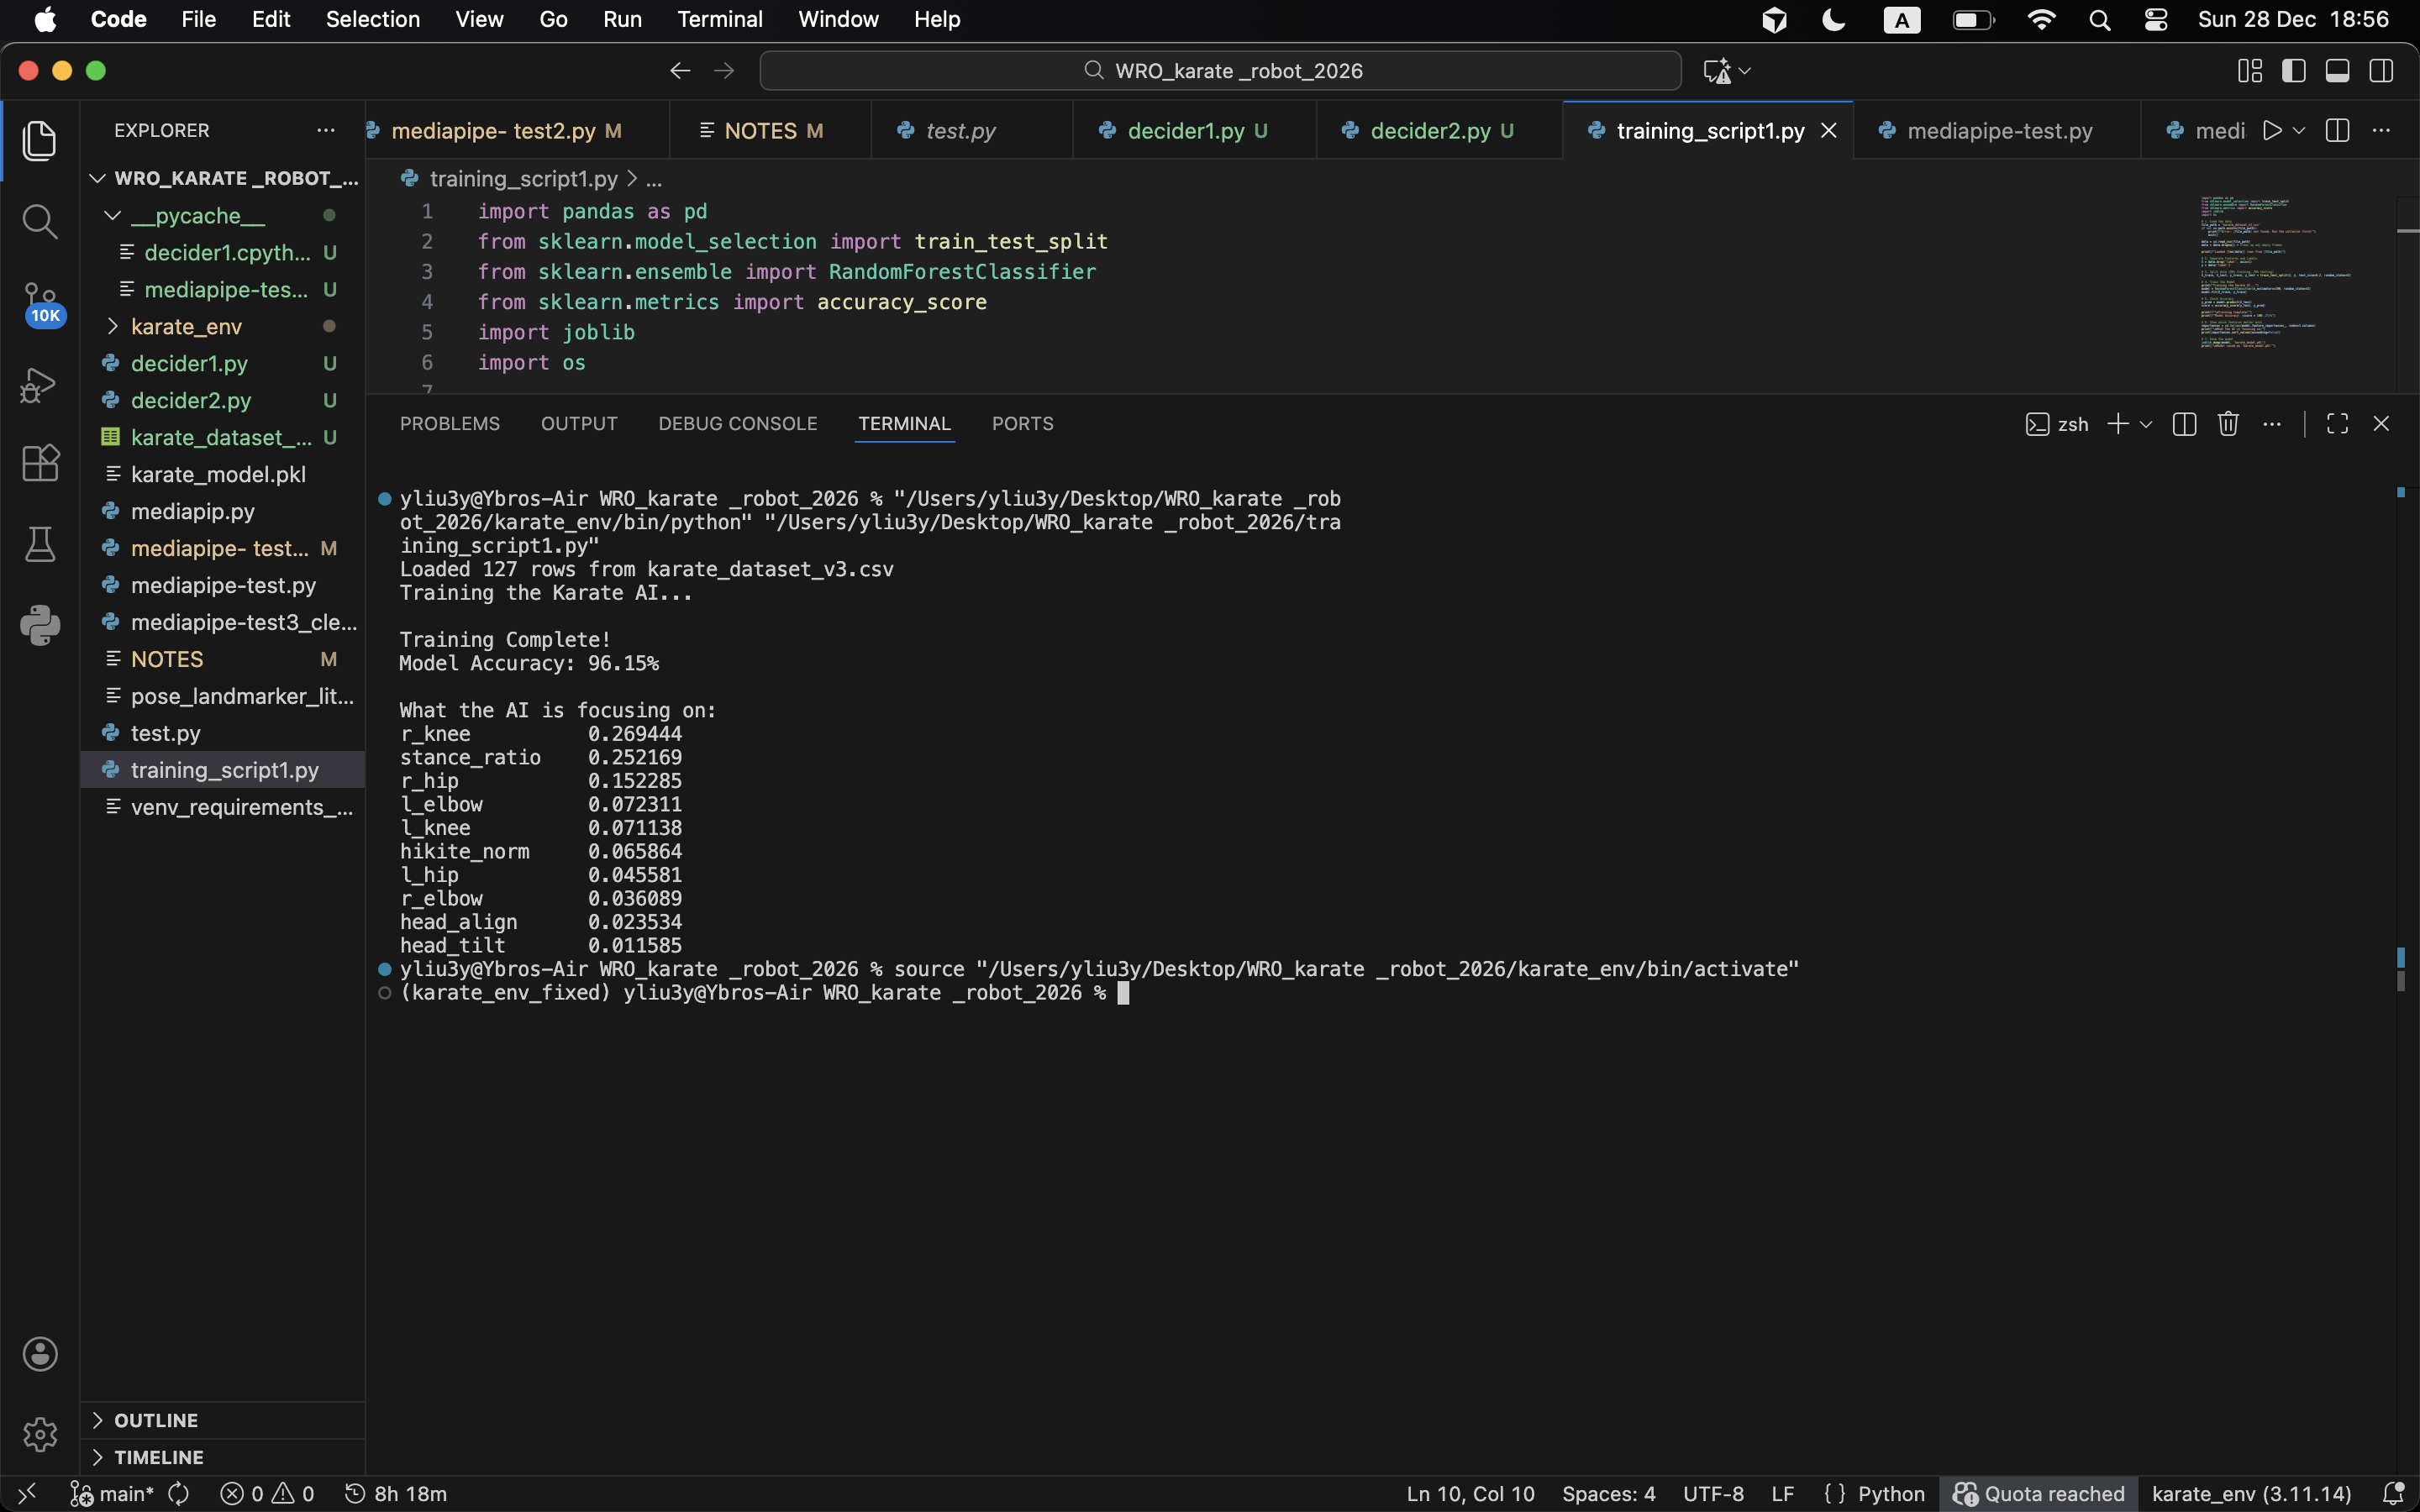Open the Run and Debug view
Viewport: 2420px width, 1512px height.
[x=40, y=385]
